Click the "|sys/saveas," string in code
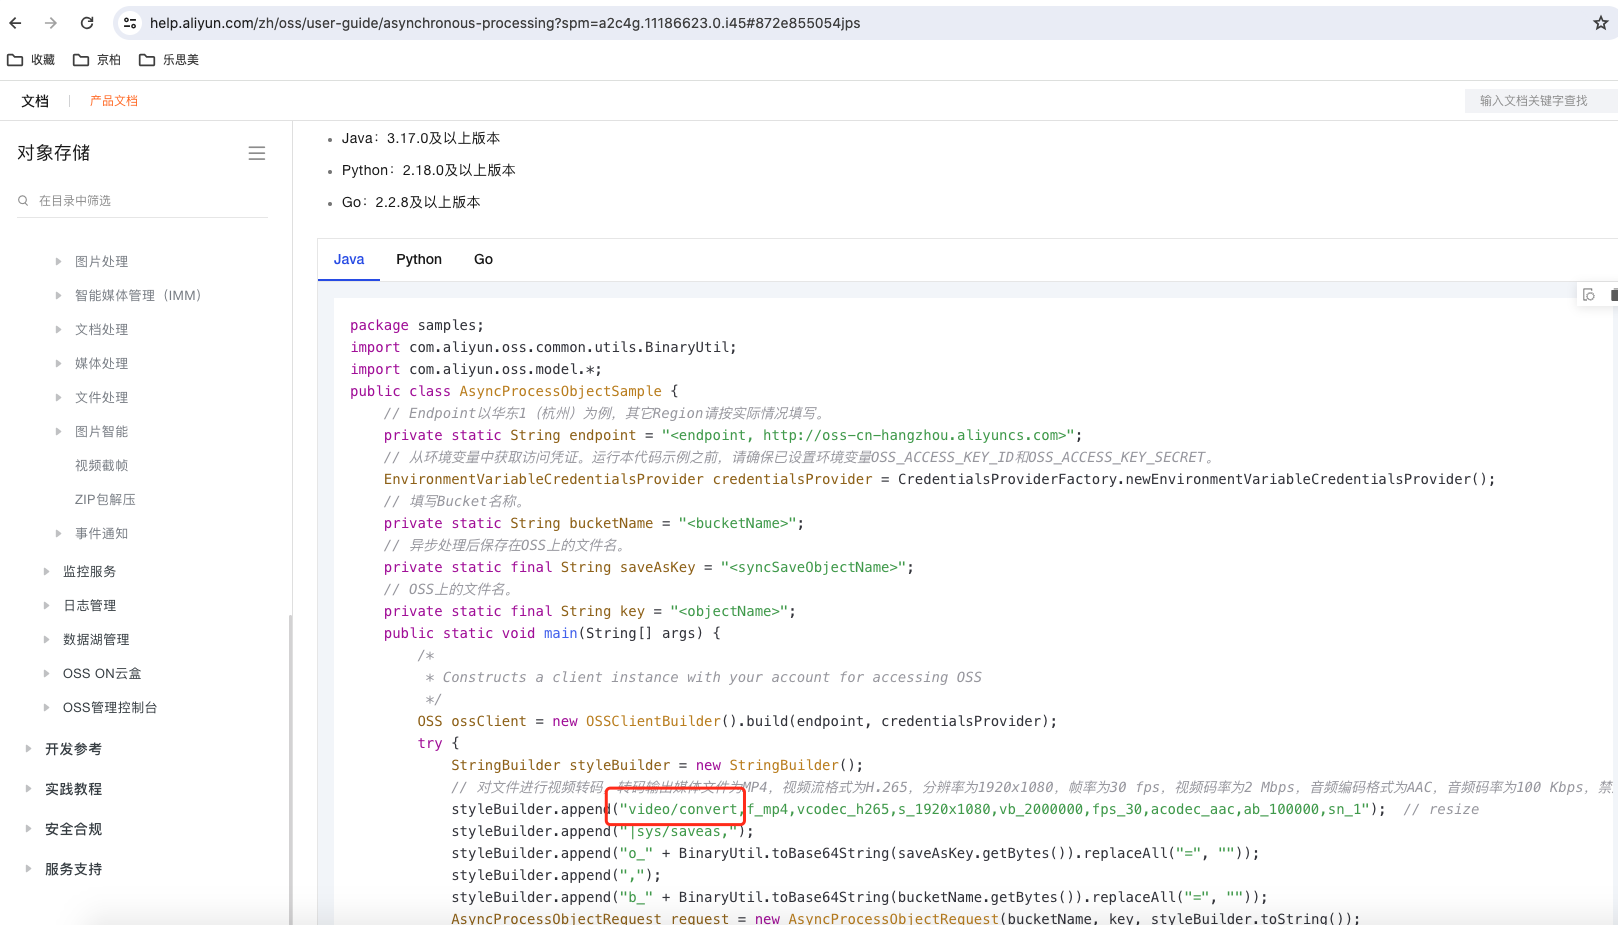The image size is (1618, 925). (x=679, y=831)
